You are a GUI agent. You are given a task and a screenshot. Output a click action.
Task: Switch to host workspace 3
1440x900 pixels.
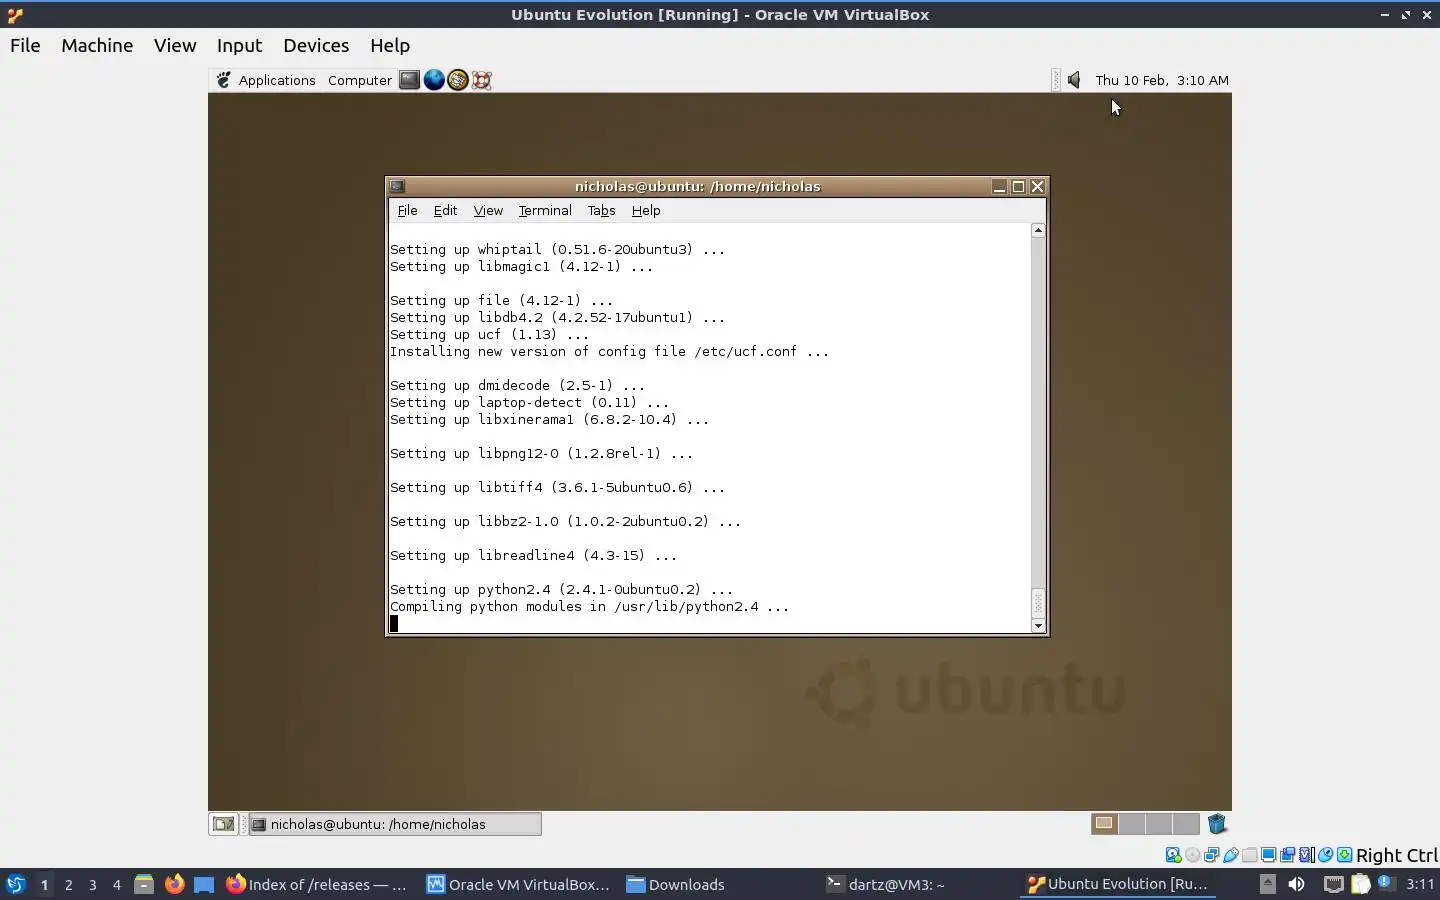pos(92,884)
